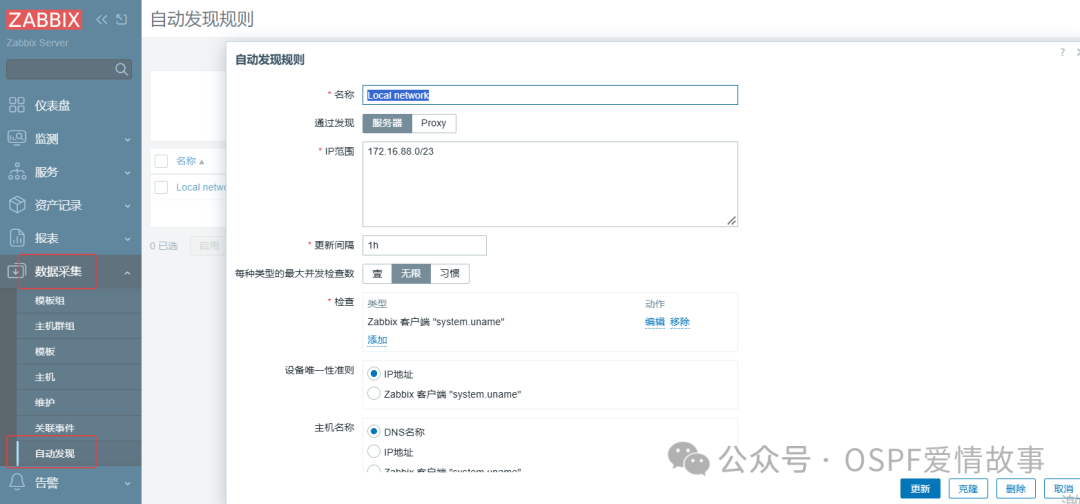Image resolution: width=1080 pixels, height=504 pixels.
Task: Tick the select-all checkbox in table header
Action: click(161, 161)
